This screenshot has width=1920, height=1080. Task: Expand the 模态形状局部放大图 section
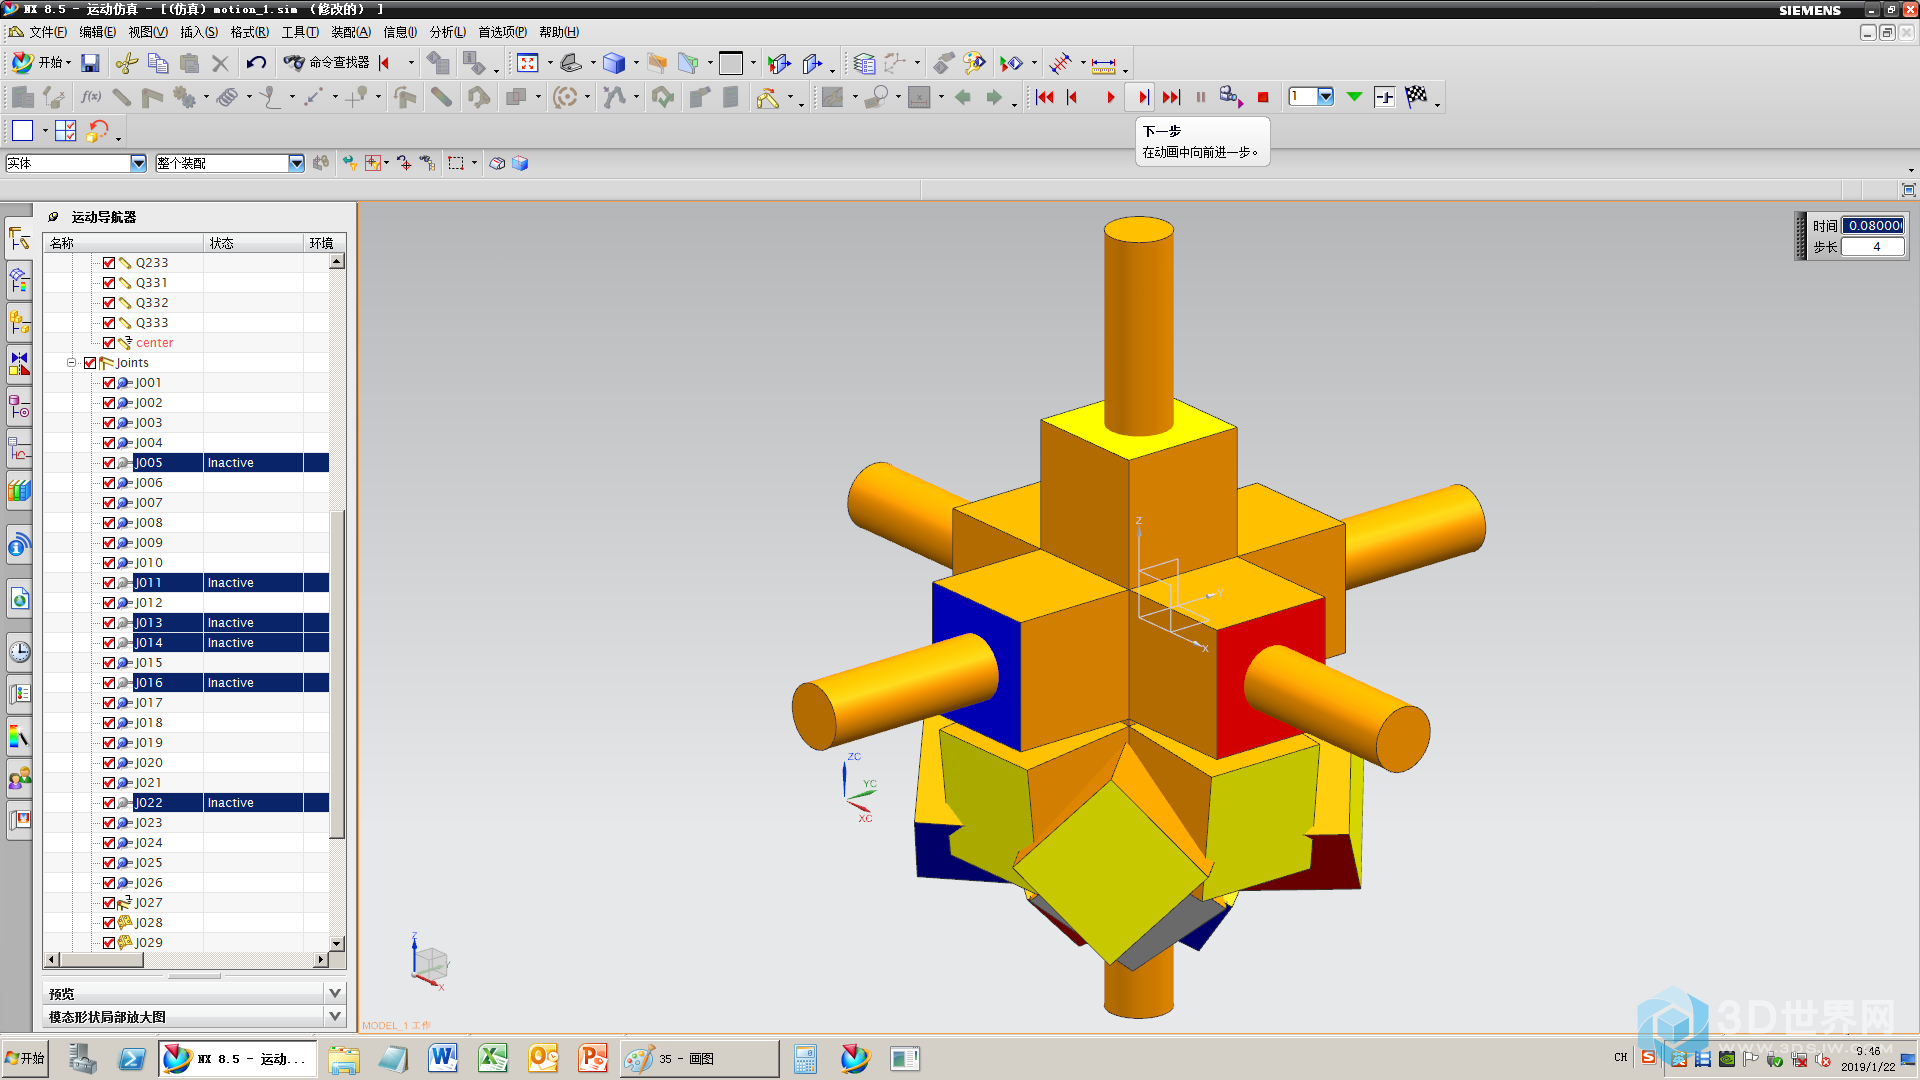[x=335, y=1016]
